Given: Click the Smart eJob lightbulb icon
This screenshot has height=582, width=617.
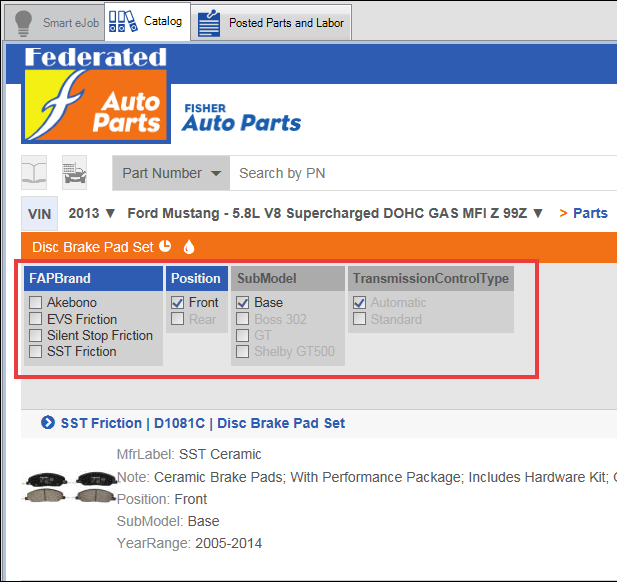Looking at the screenshot, I should pos(23,23).
